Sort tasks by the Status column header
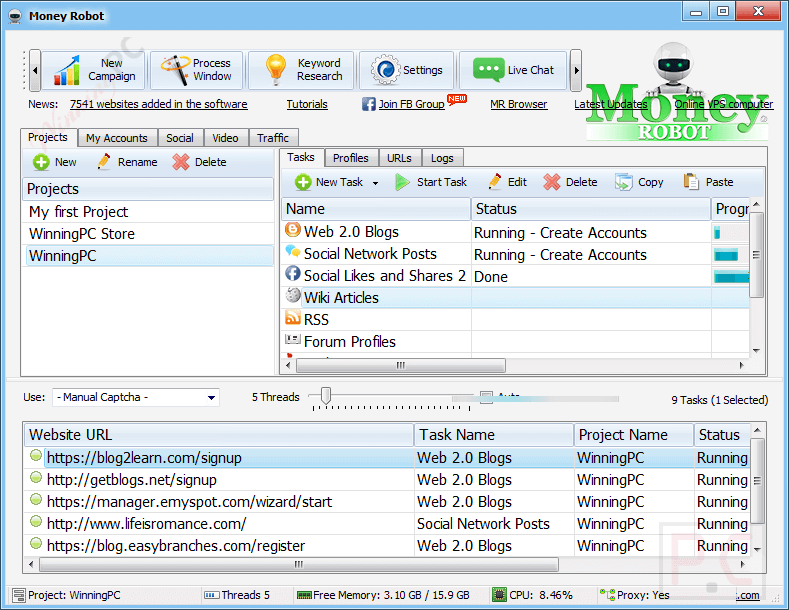Viewport: 789px width, 610px height. pos(591,209)
